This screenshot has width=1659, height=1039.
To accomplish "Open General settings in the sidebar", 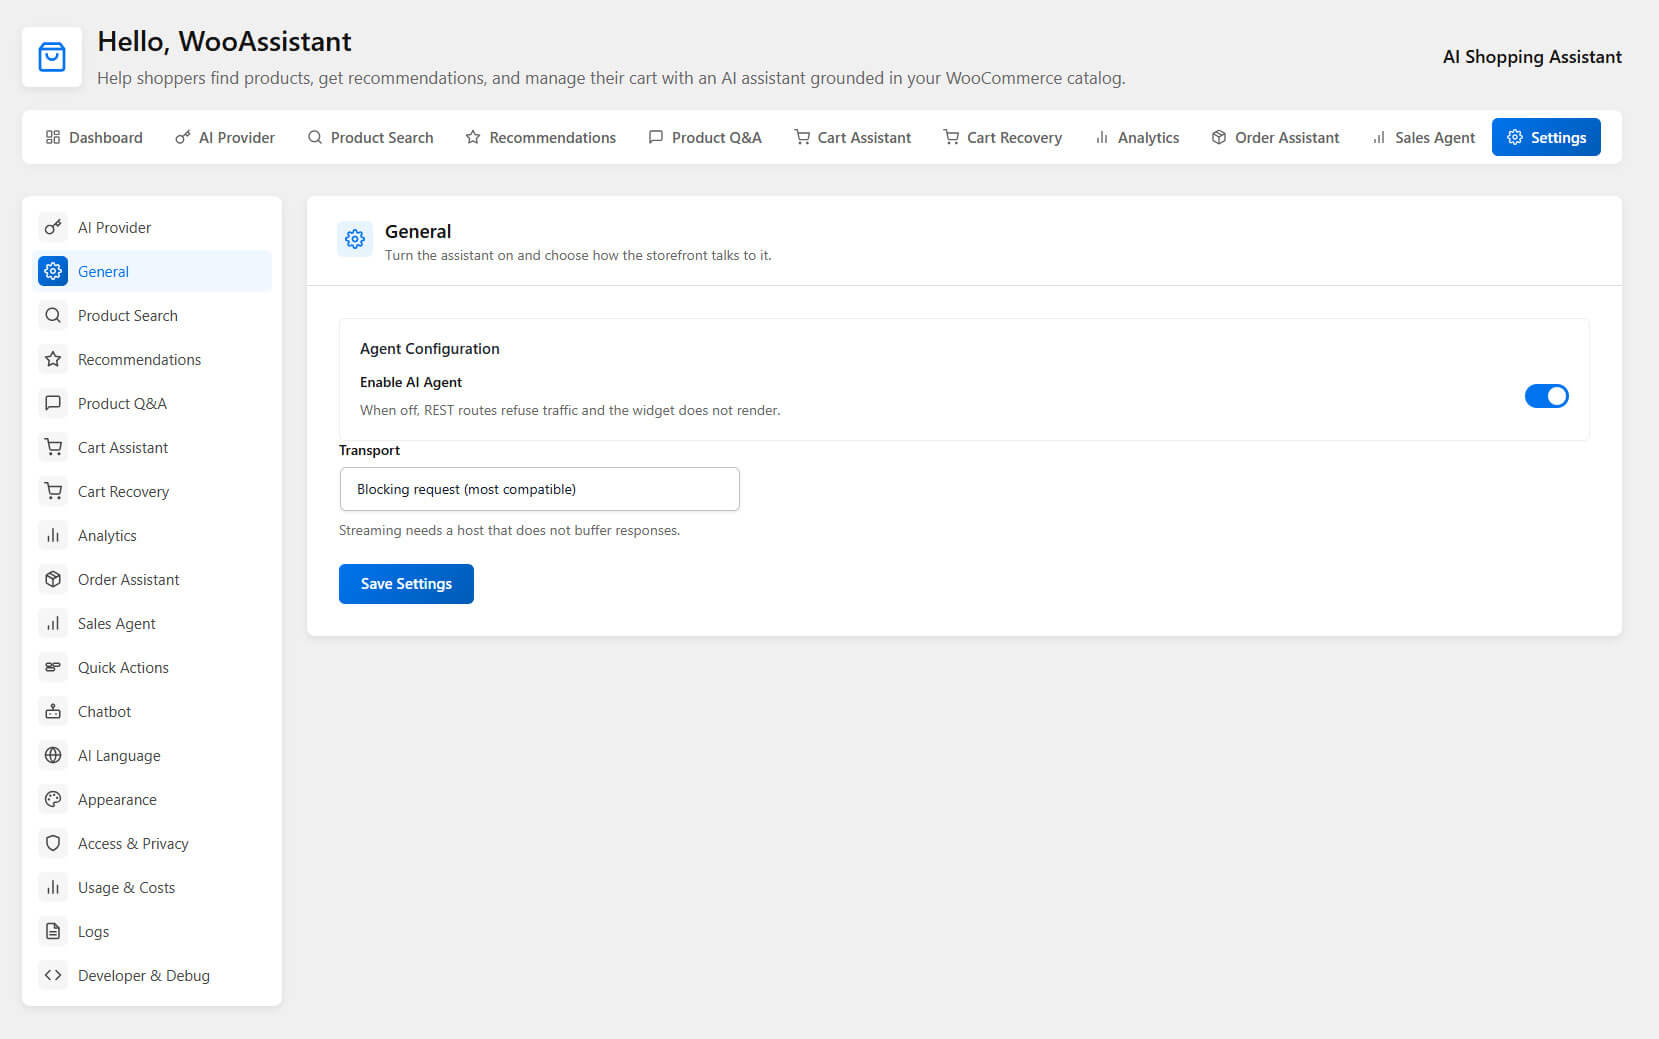I will click(x=154, y=271).
